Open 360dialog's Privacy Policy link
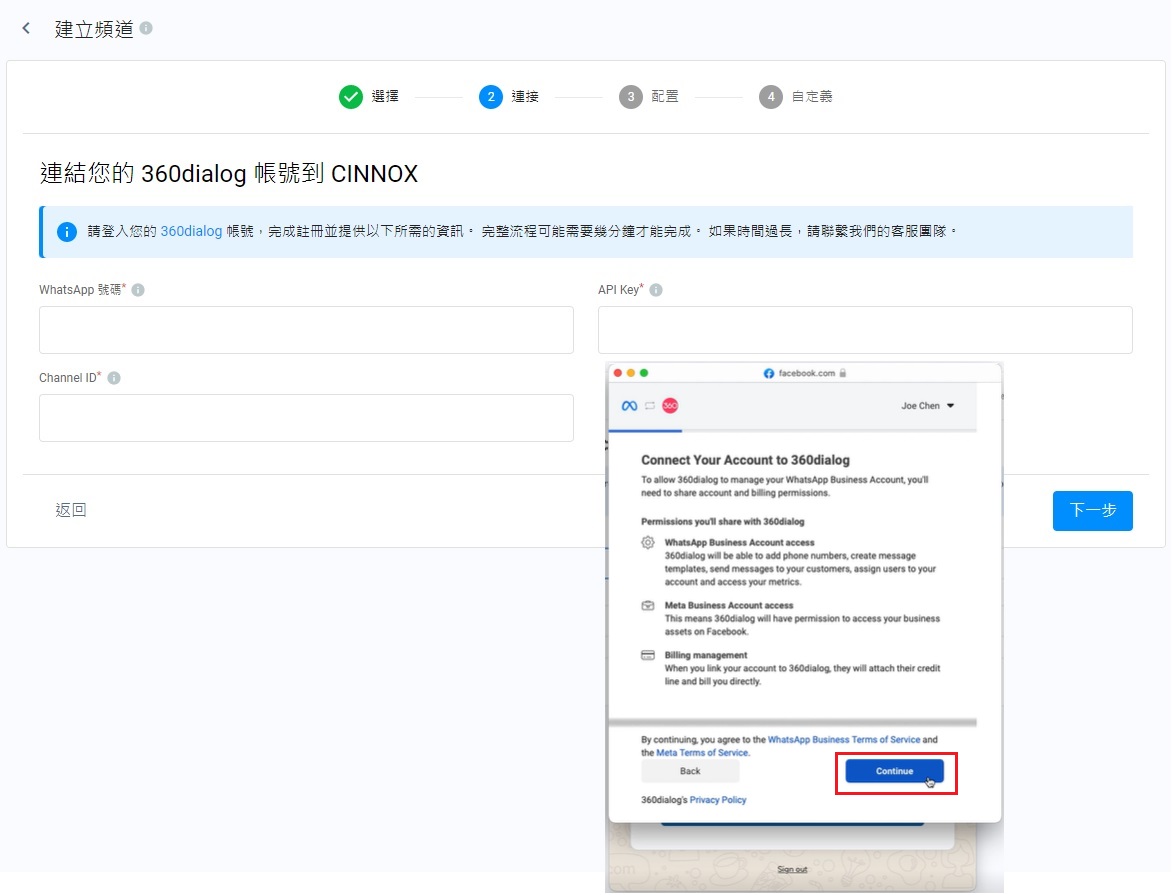This screenshot has width=1175, height=895. coord(718,801)
